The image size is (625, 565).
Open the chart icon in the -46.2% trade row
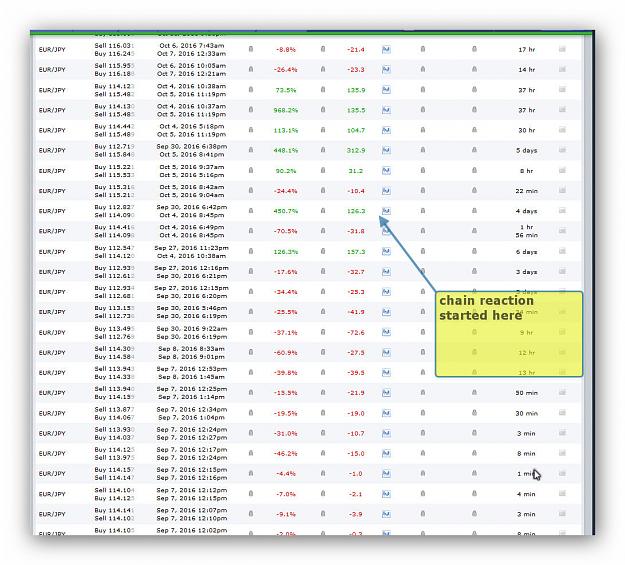(x=386, y=453)
